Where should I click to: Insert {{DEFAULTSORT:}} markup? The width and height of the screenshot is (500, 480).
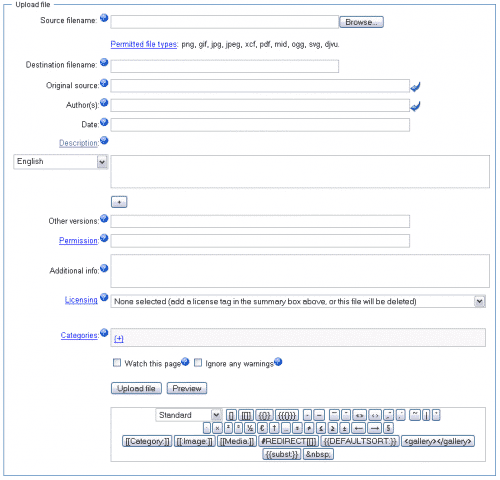pos(360,441)
